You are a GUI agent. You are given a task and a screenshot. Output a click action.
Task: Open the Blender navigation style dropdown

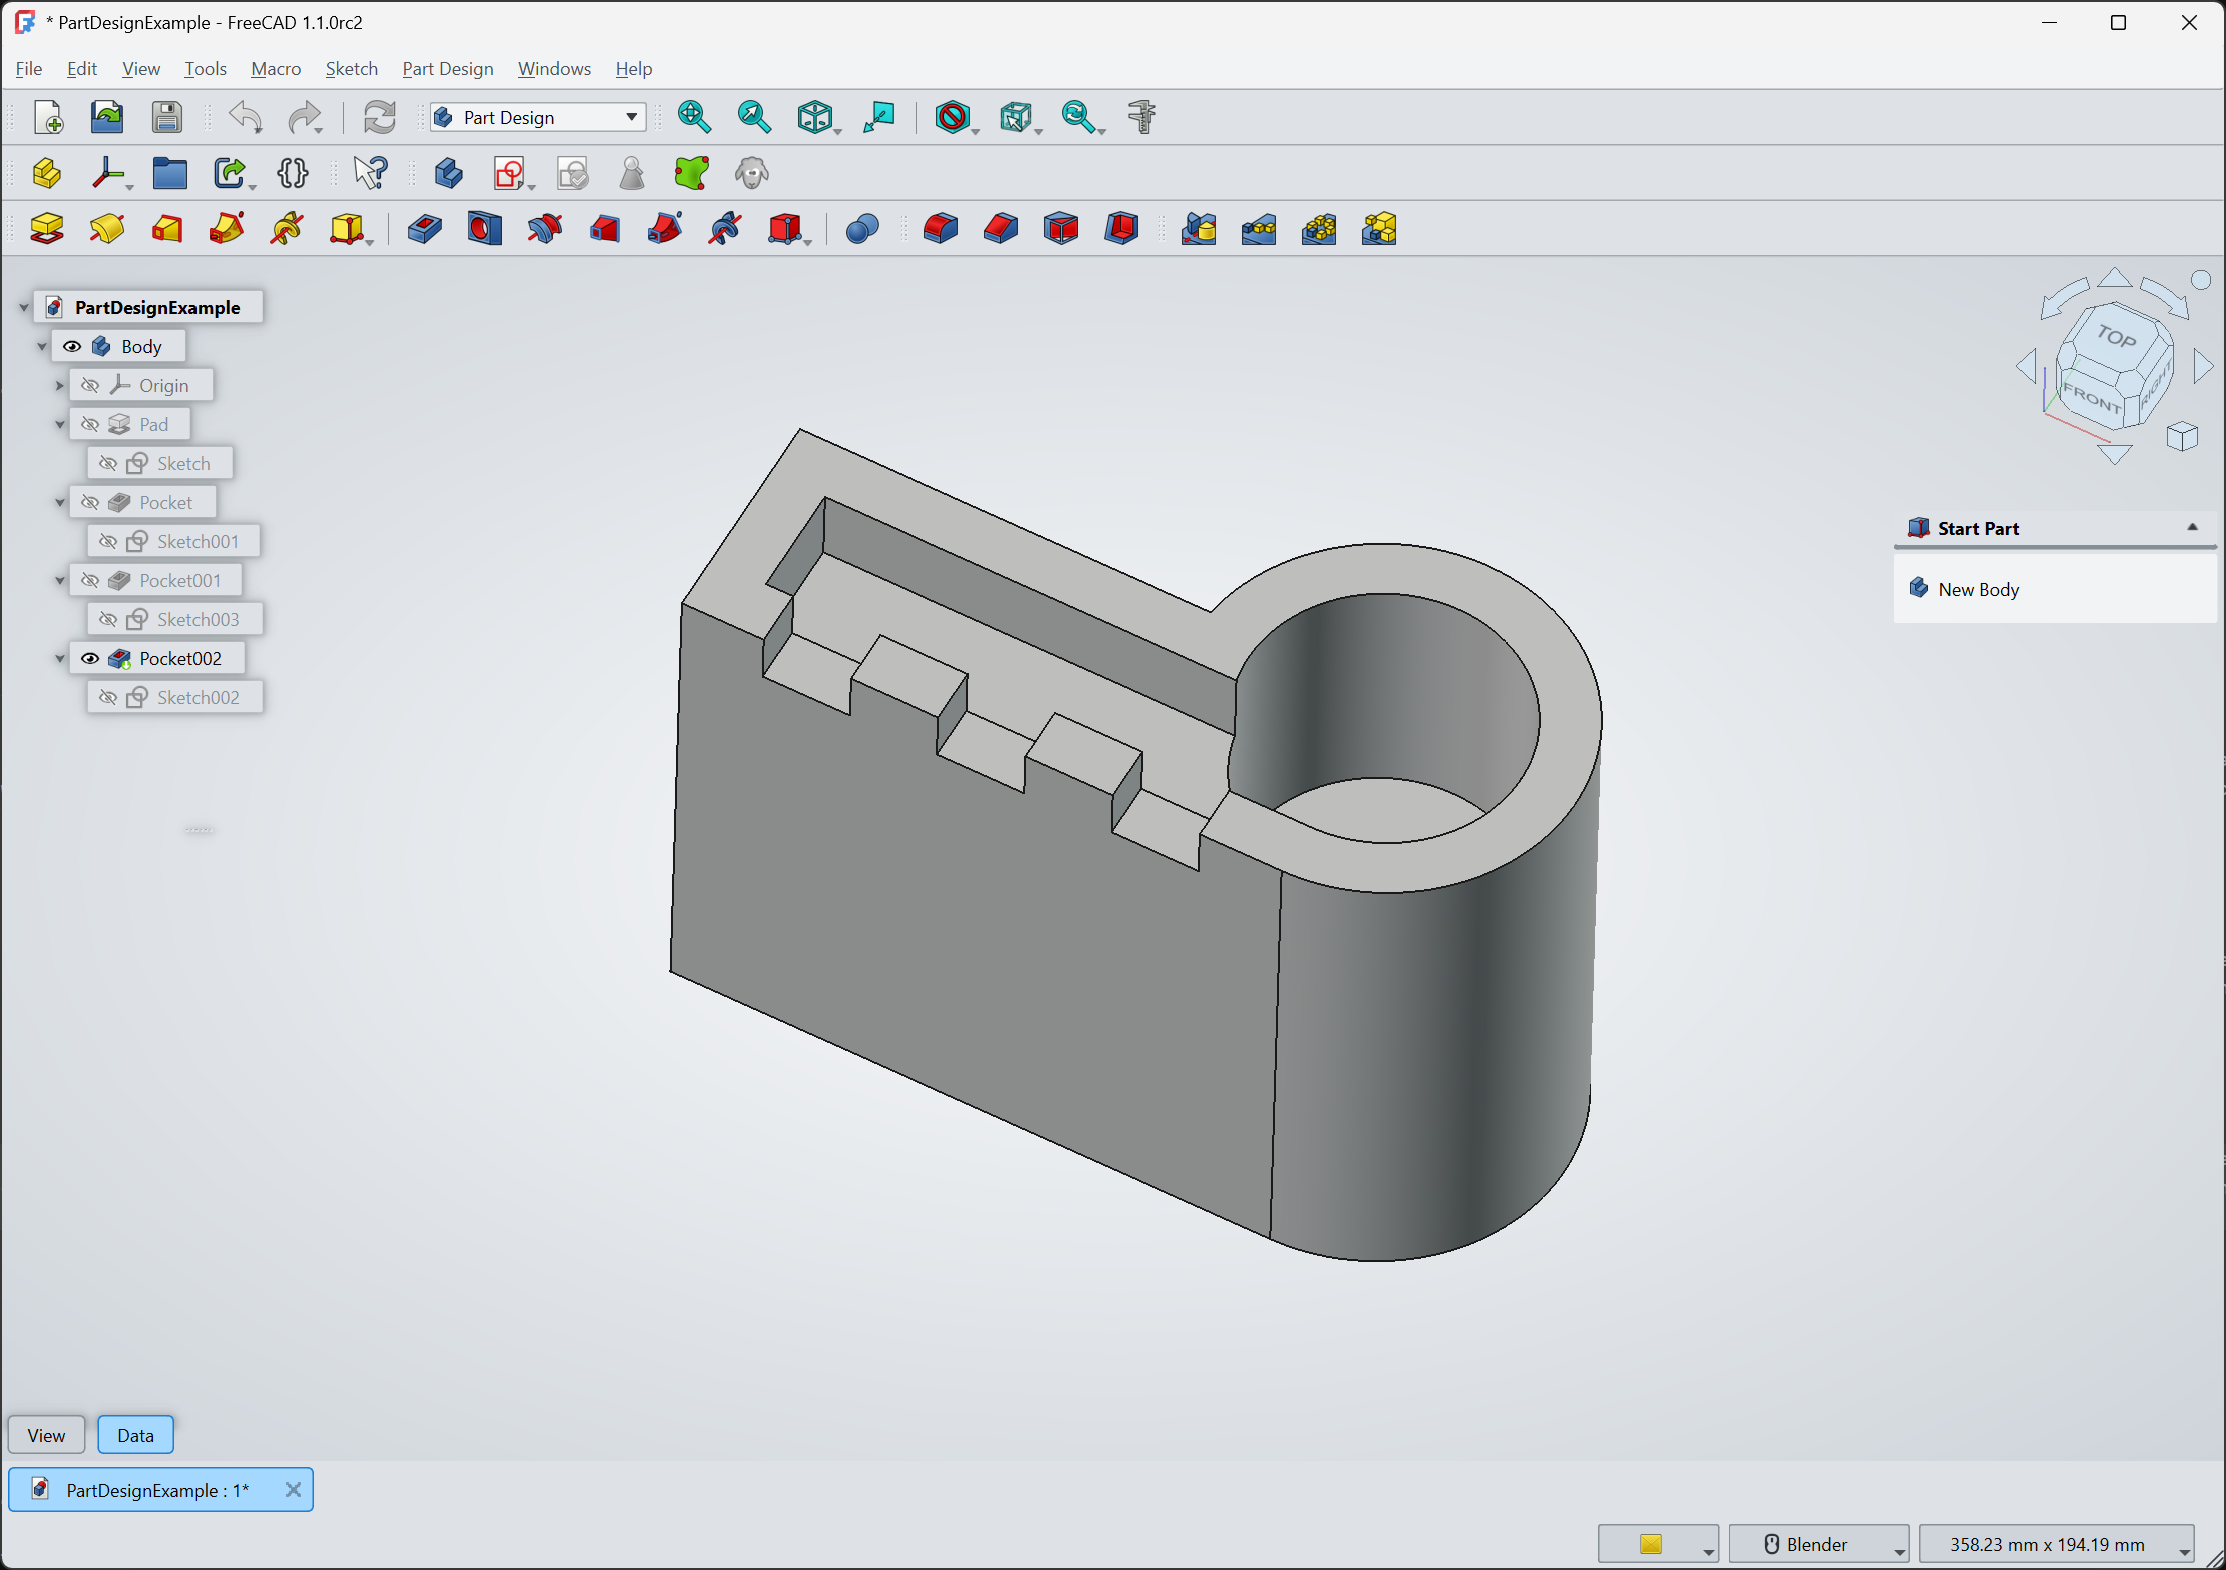[1818, 1544]
